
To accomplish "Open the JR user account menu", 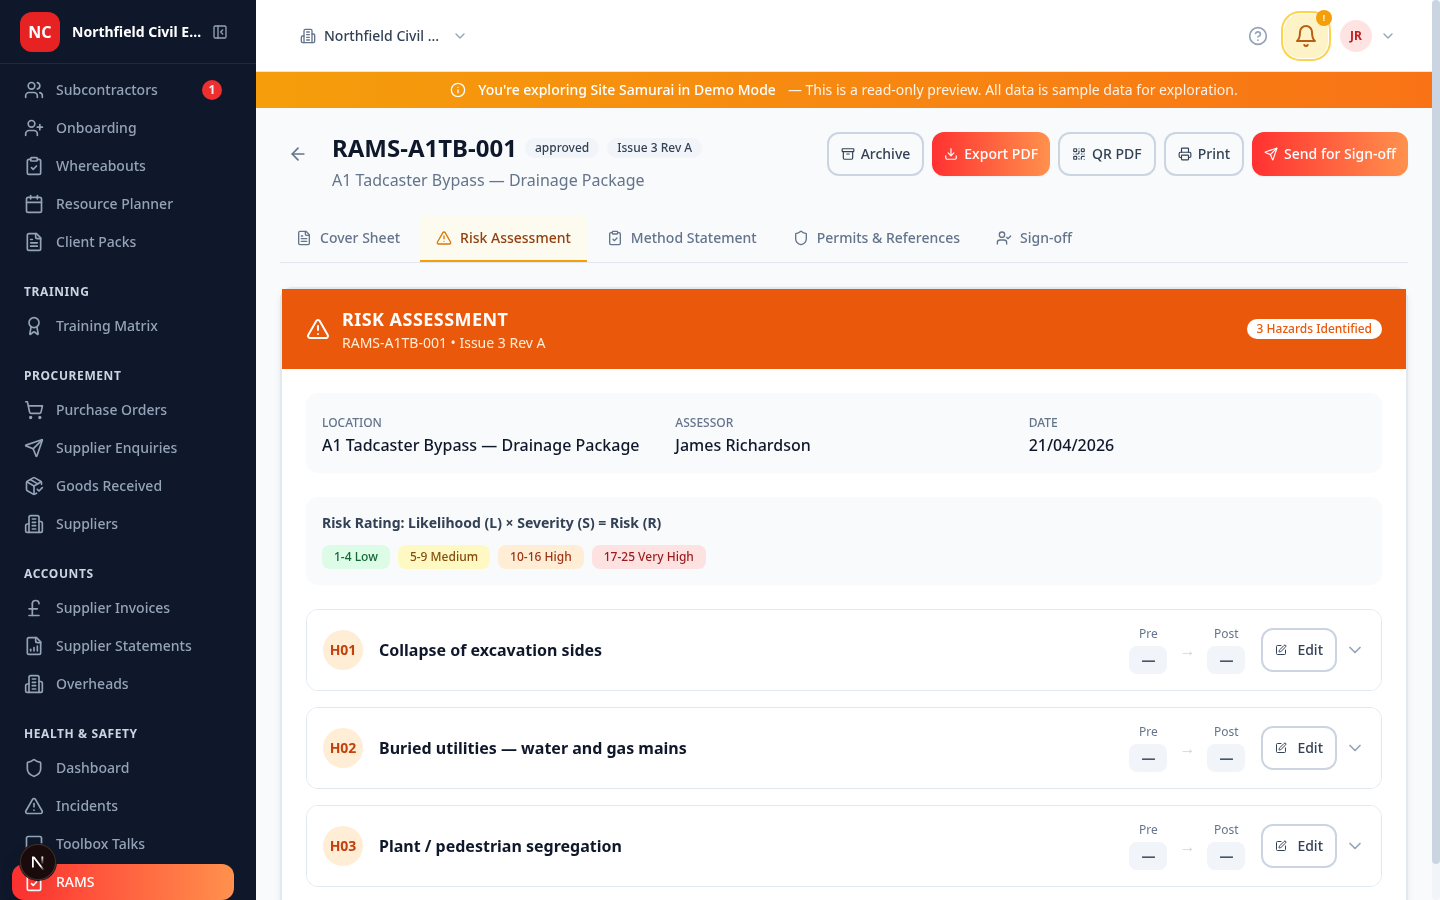I will [x=1368, y=35].
